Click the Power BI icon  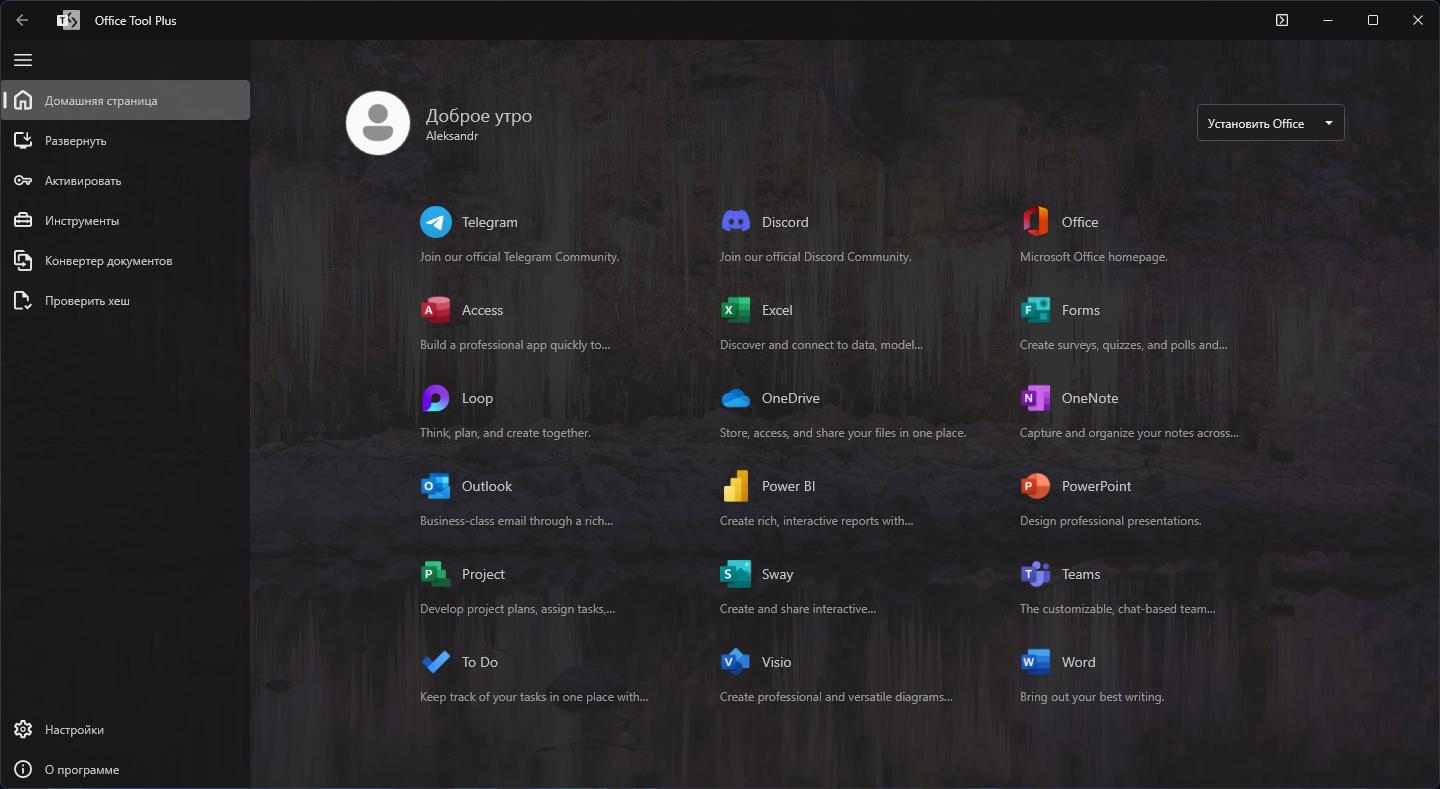(736, 486)
